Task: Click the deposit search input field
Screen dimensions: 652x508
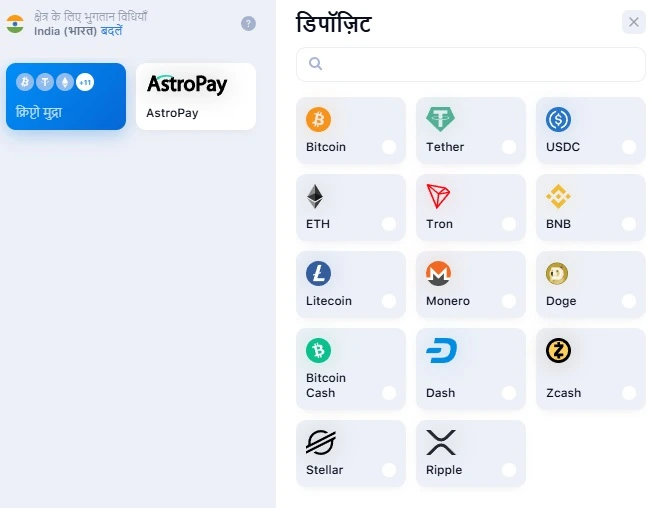Action: tap(470, 64)
